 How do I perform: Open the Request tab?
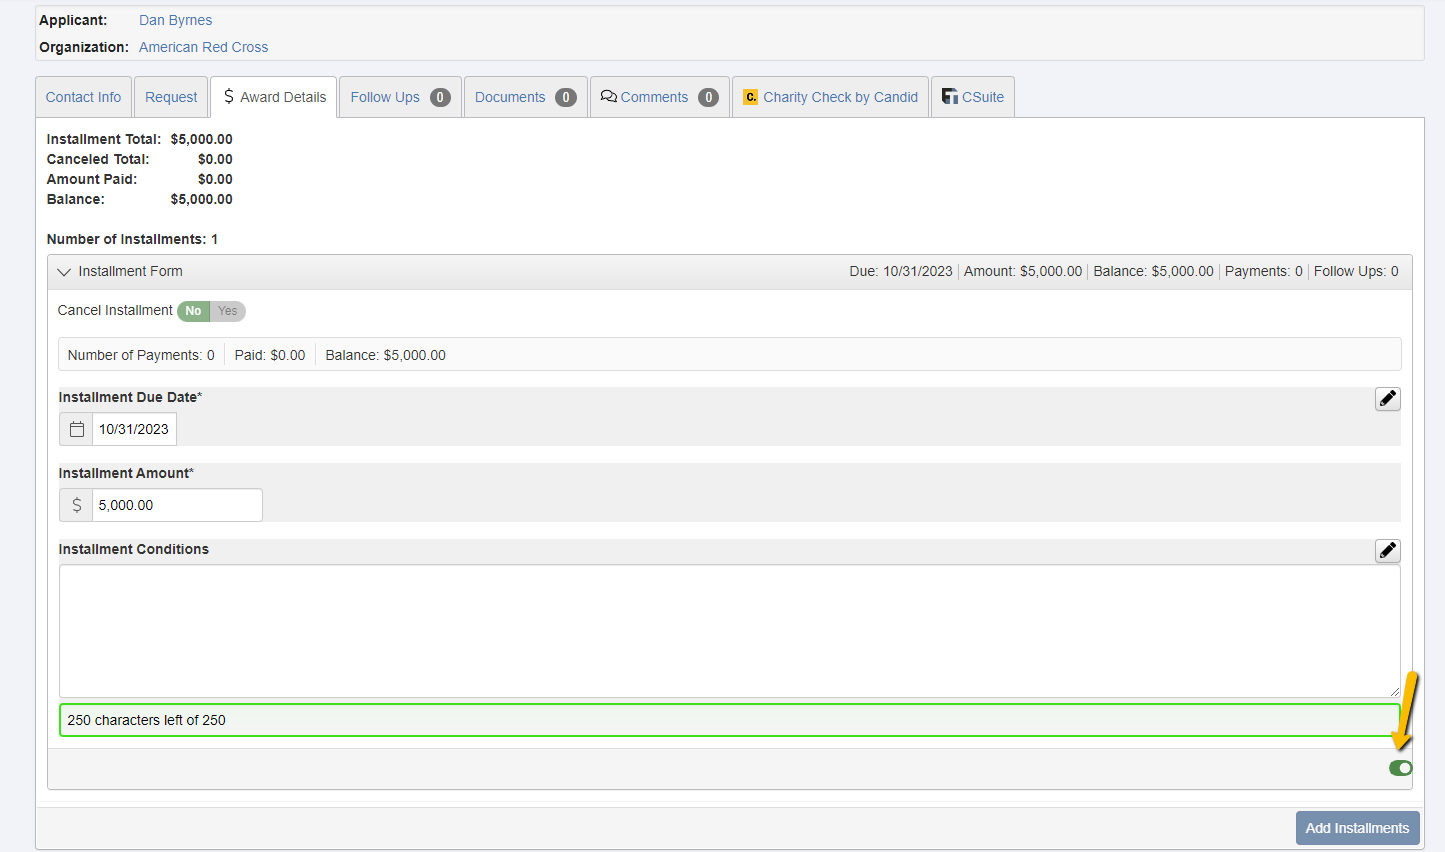[171, 97]
